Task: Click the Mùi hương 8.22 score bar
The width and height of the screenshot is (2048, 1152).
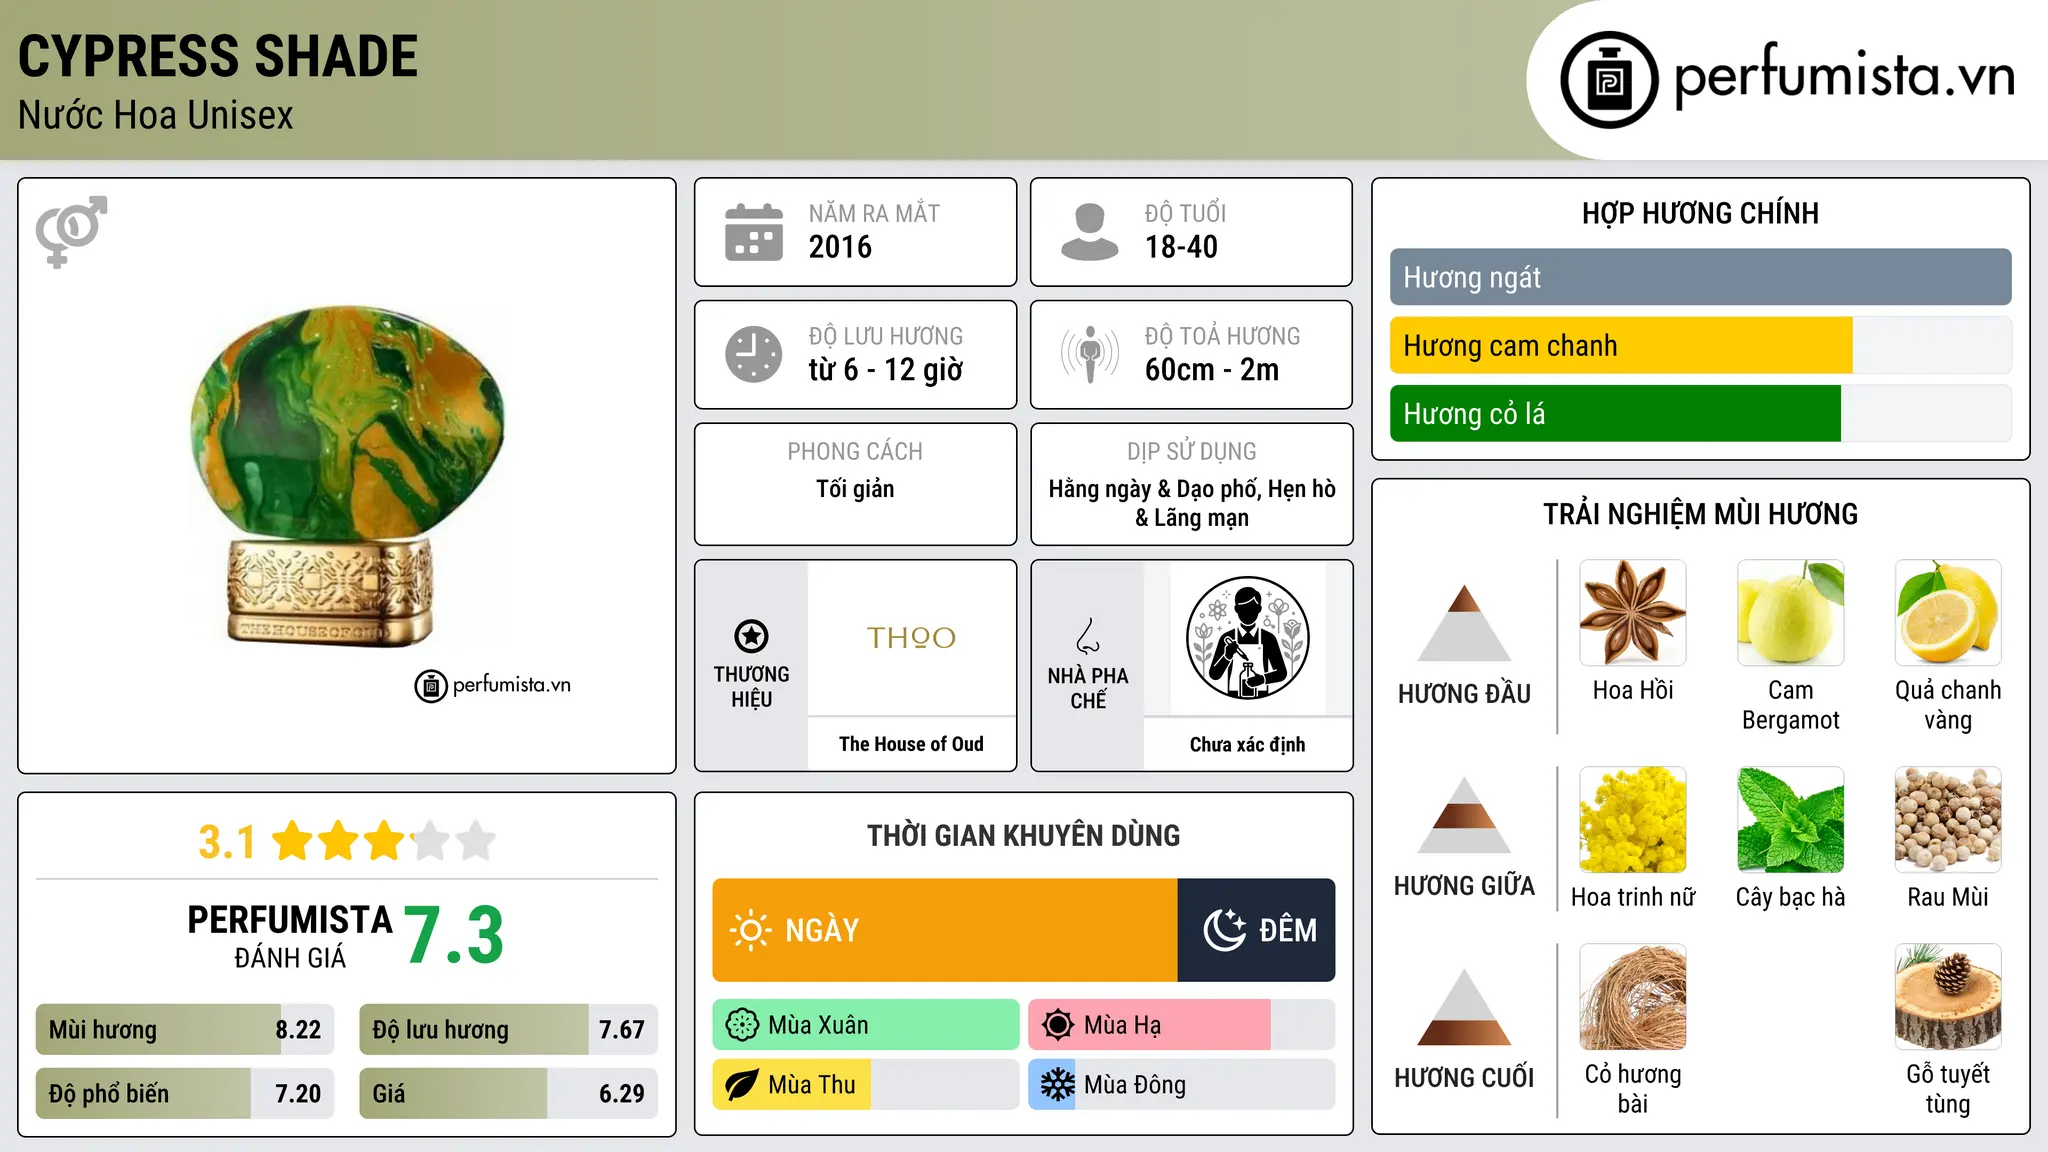Action: coord(185,1029)
